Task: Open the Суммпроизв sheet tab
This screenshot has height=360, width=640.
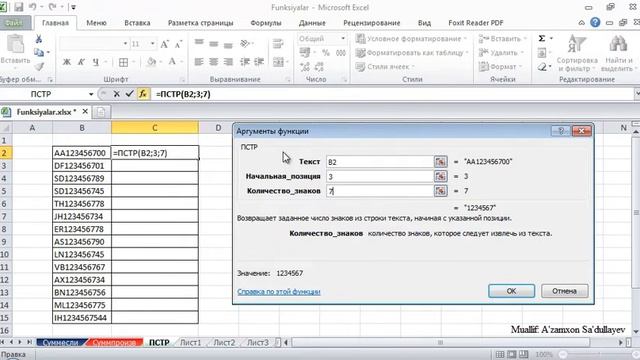Action: (114, 342)
